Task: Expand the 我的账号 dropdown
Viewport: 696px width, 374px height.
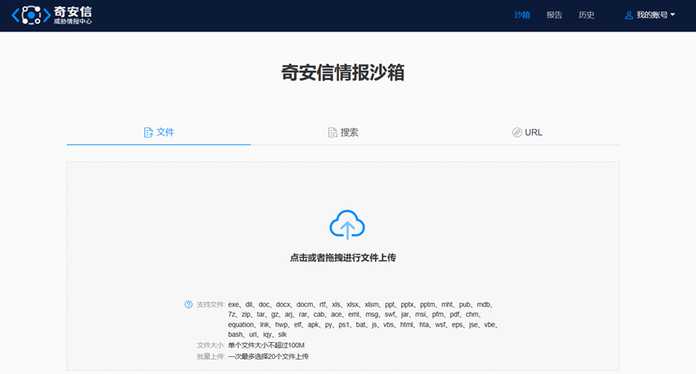Action: (656, 15)
